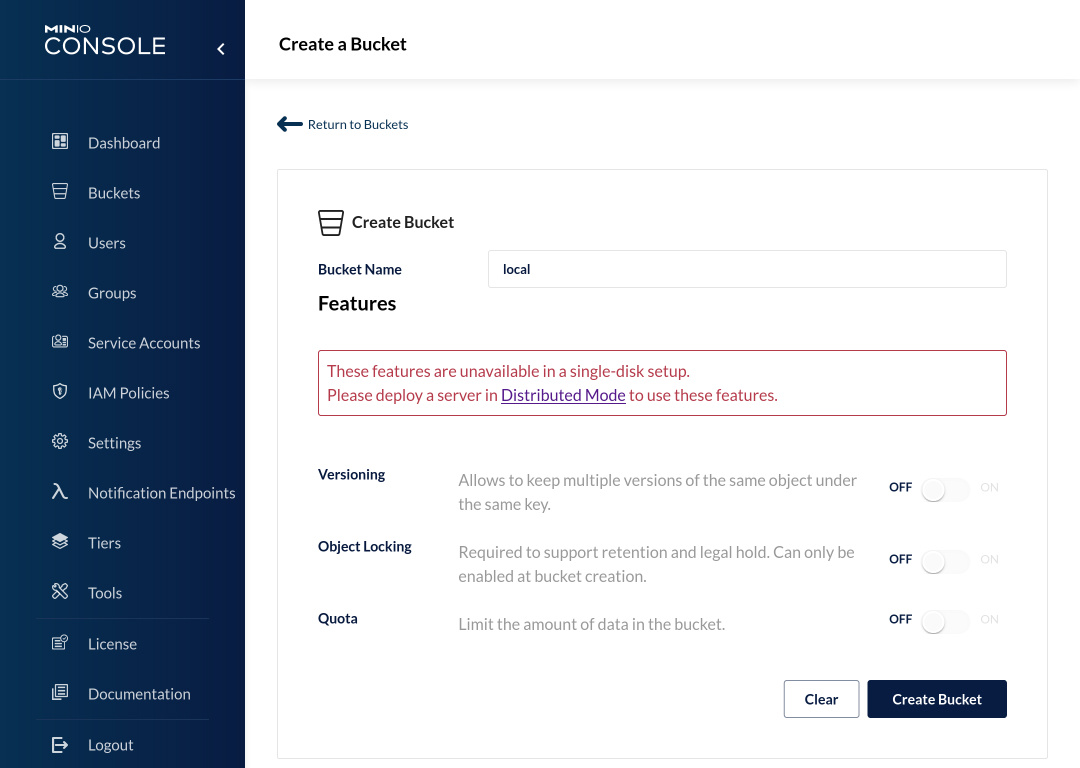Click the Bucket Name label
The width and height of the screenshot is (1080, 768).
(360, 269)
